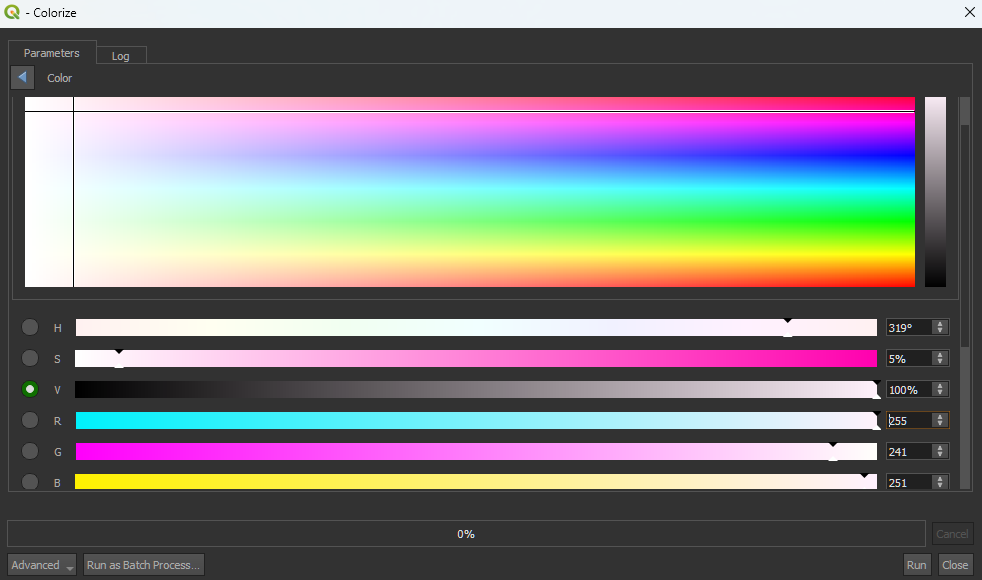The width and height of the screenshot is (982, 580).
Task: Select the V value radio button
Action: 30,389
